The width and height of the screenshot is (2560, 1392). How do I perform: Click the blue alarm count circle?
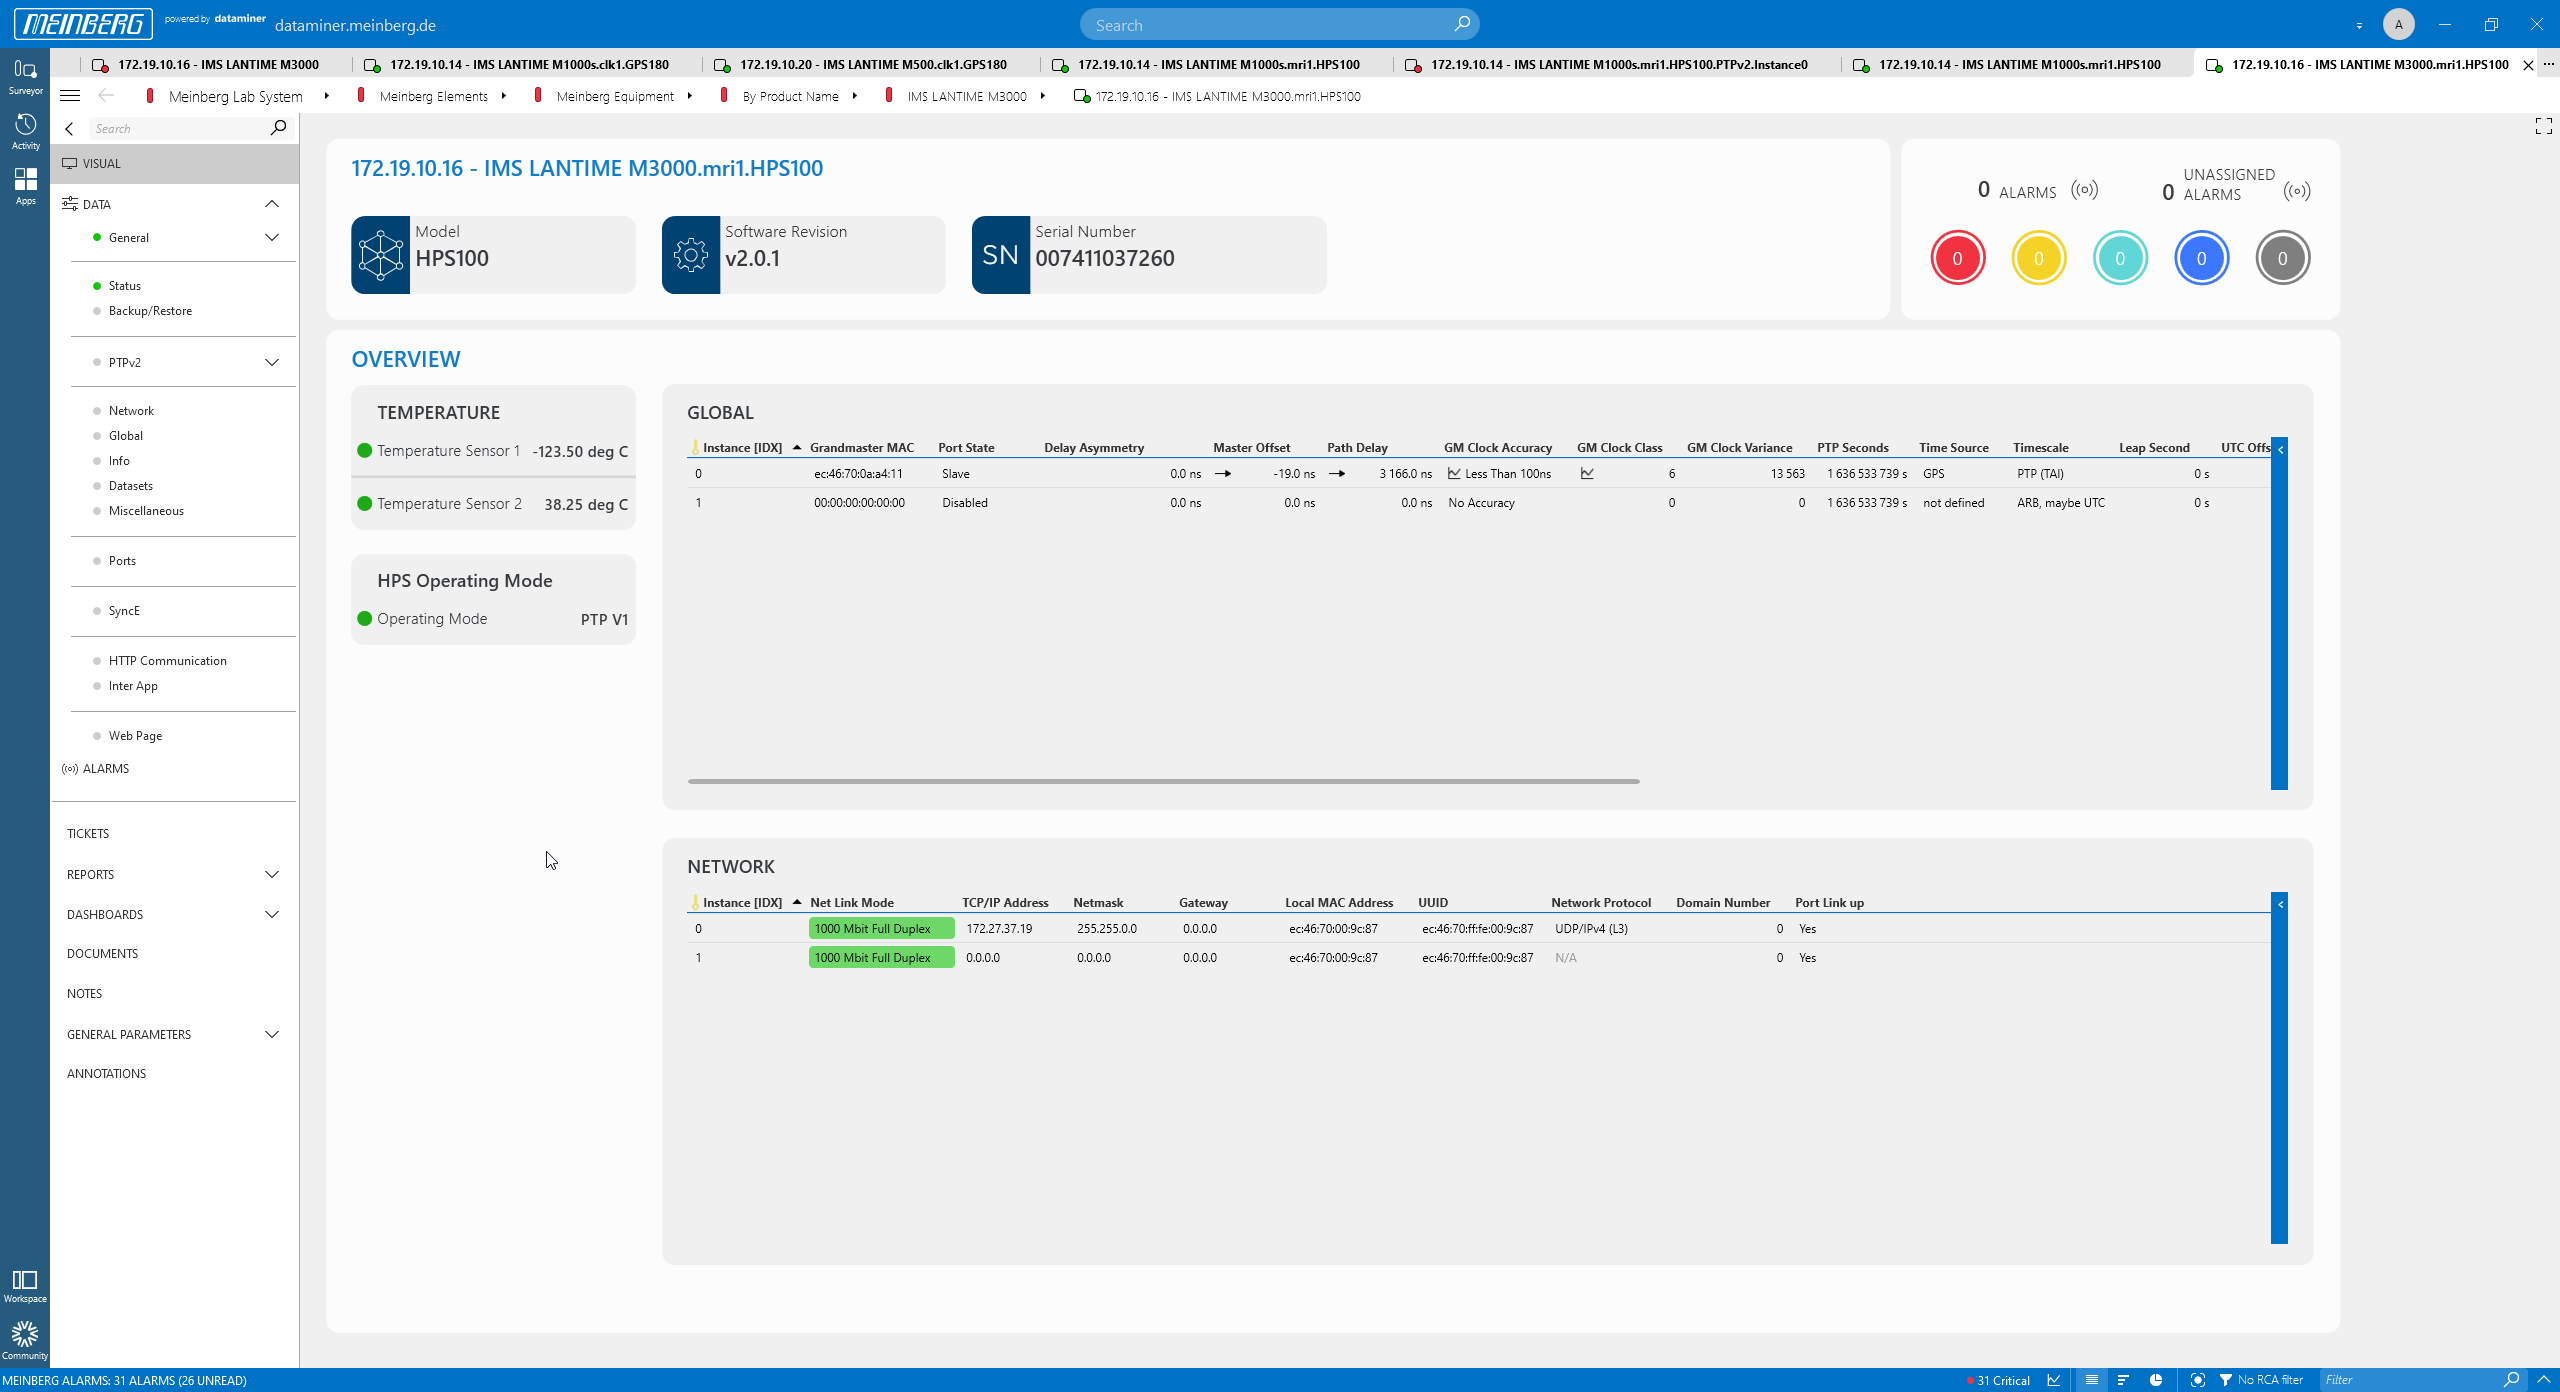point(2201,258)
